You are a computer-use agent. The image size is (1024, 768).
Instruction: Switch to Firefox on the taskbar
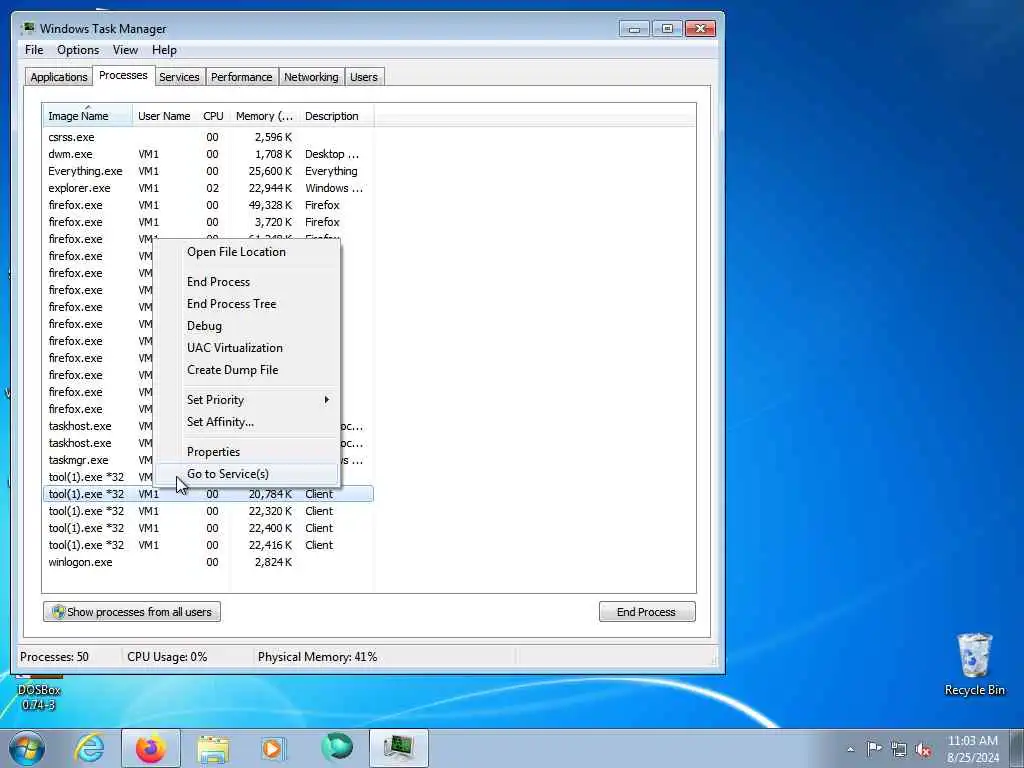coord(150,748)
